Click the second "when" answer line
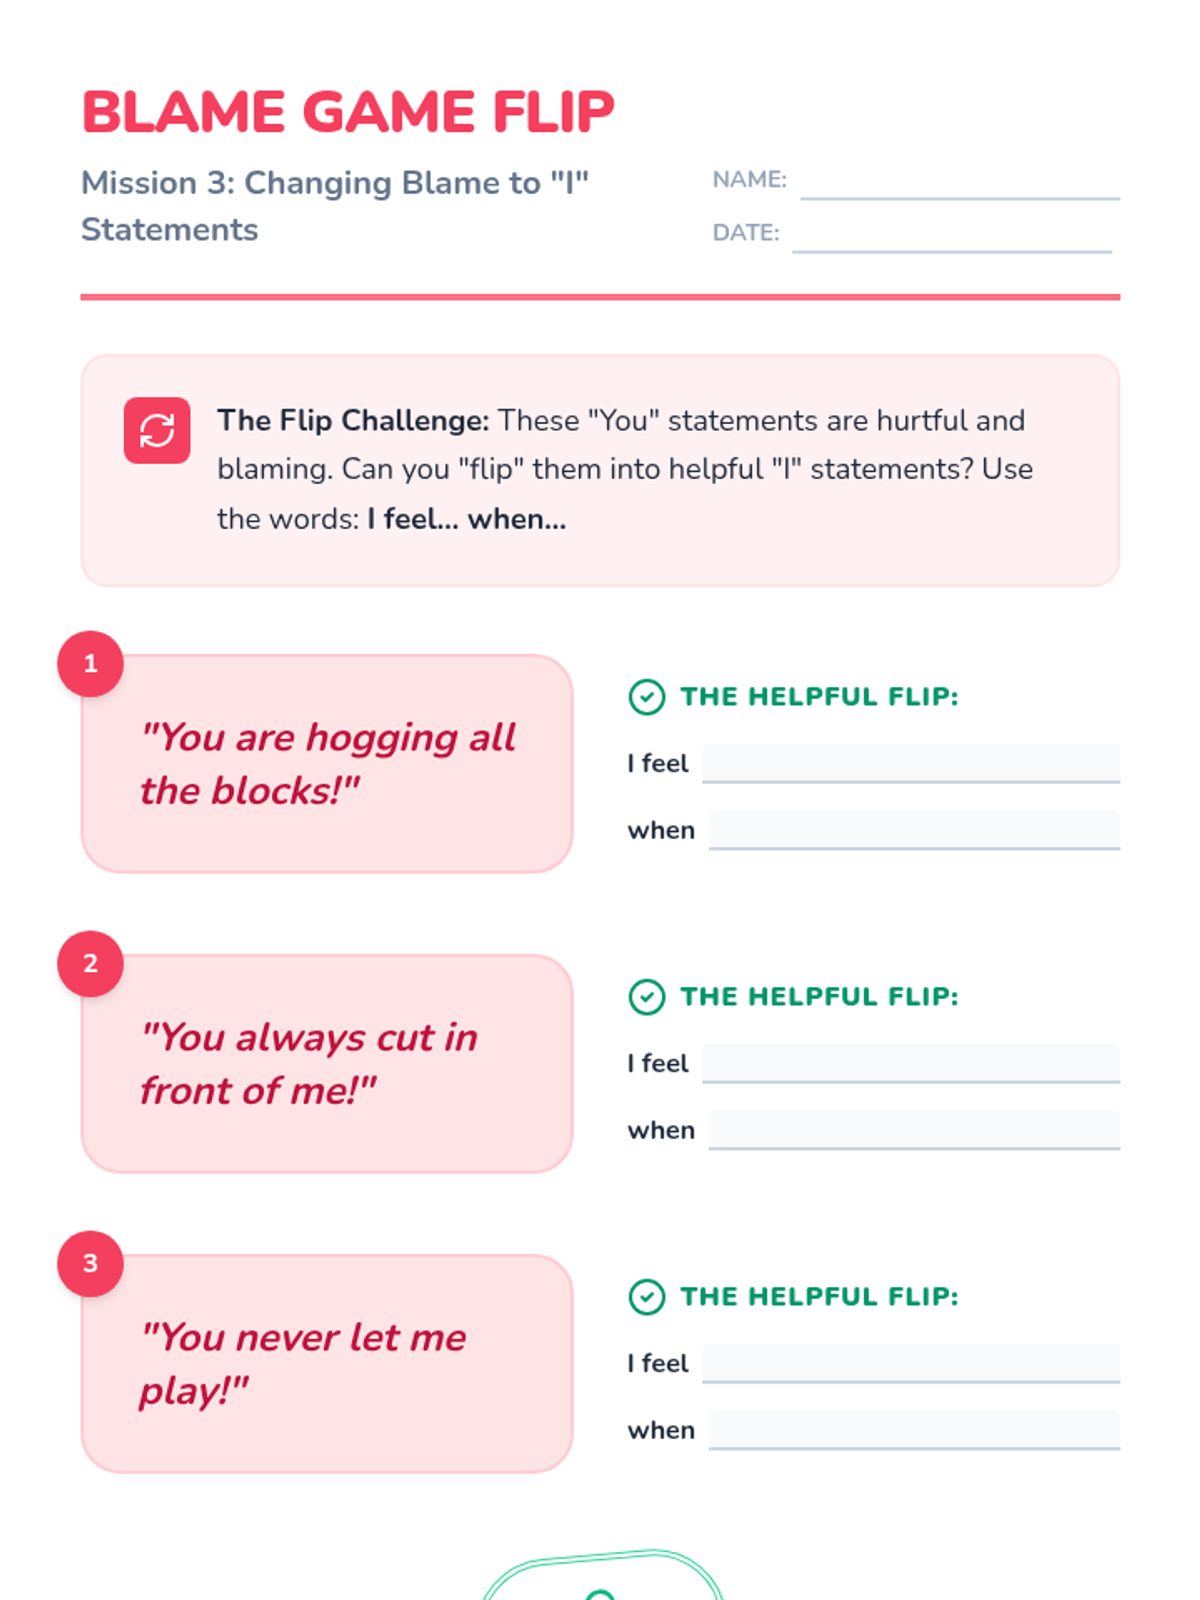Screen dimensions: 1200x1600 [914, 1131]
